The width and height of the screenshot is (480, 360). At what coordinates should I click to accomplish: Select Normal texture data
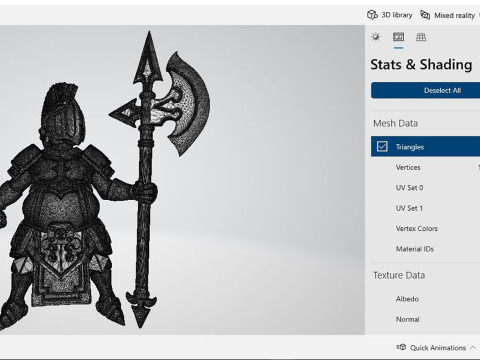[407, 319]
